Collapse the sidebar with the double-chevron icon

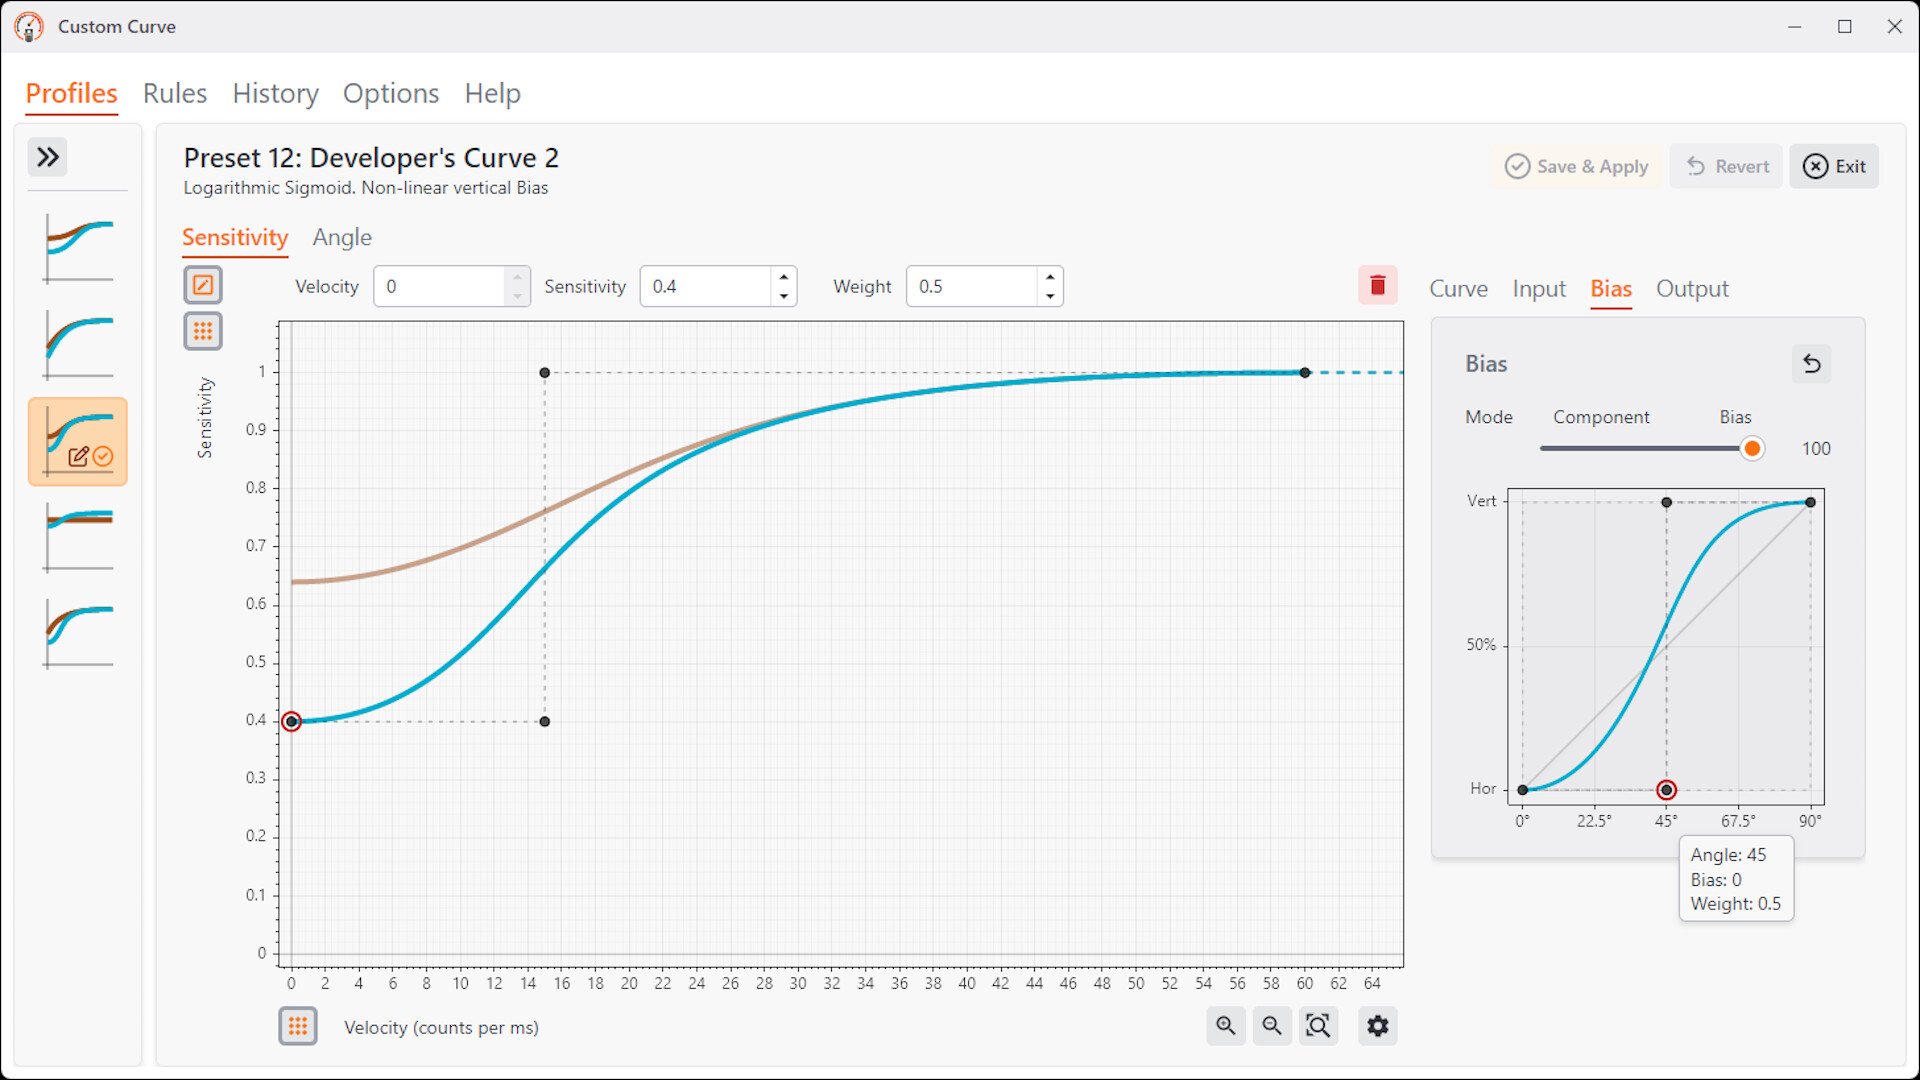coord(47,156)
